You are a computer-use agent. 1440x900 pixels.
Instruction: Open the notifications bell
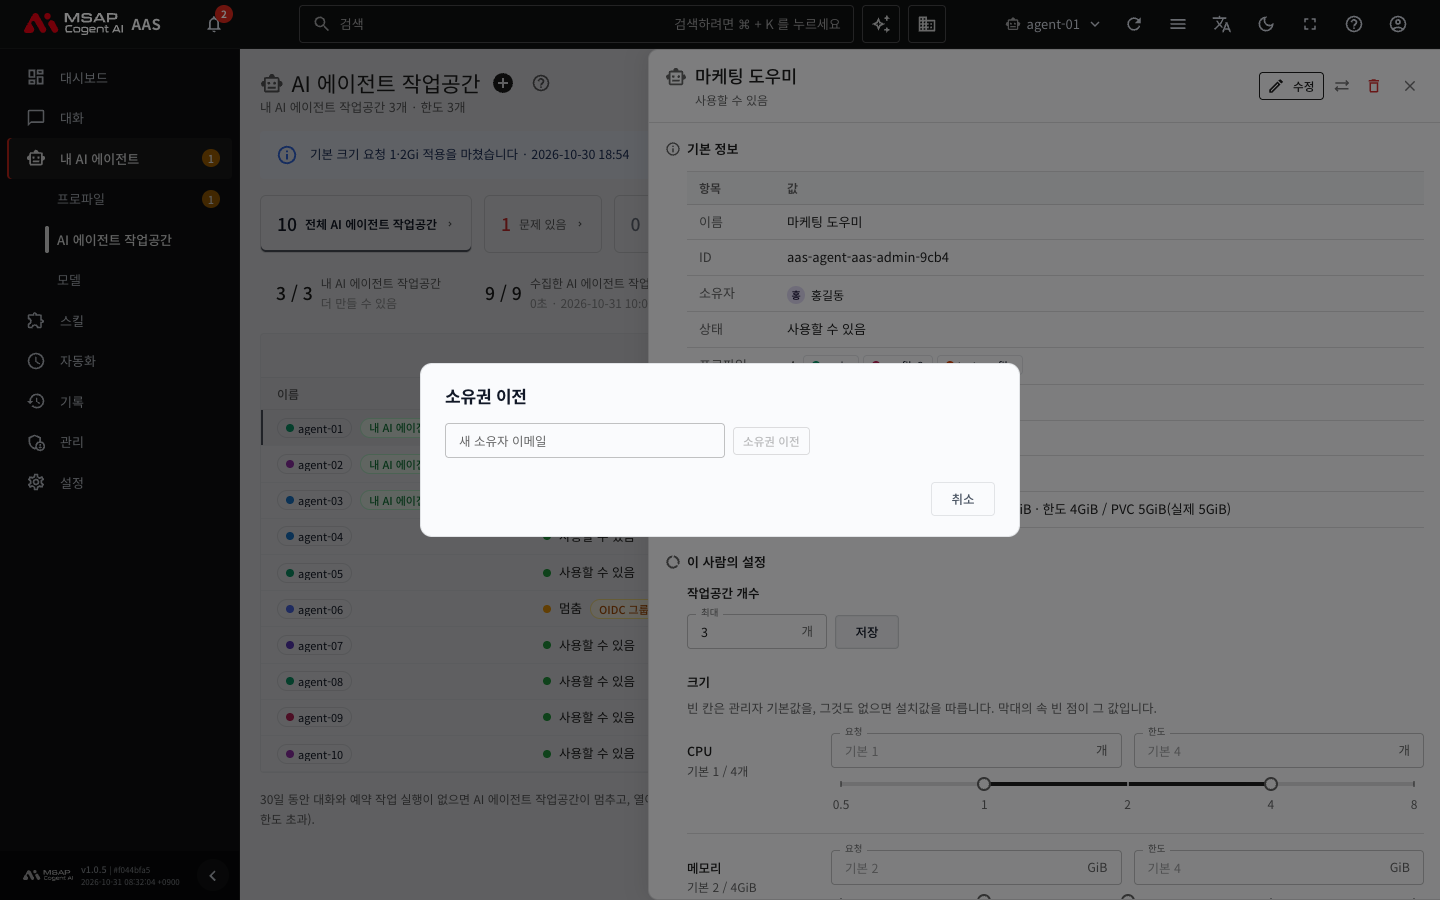click(x=214, y=24)
